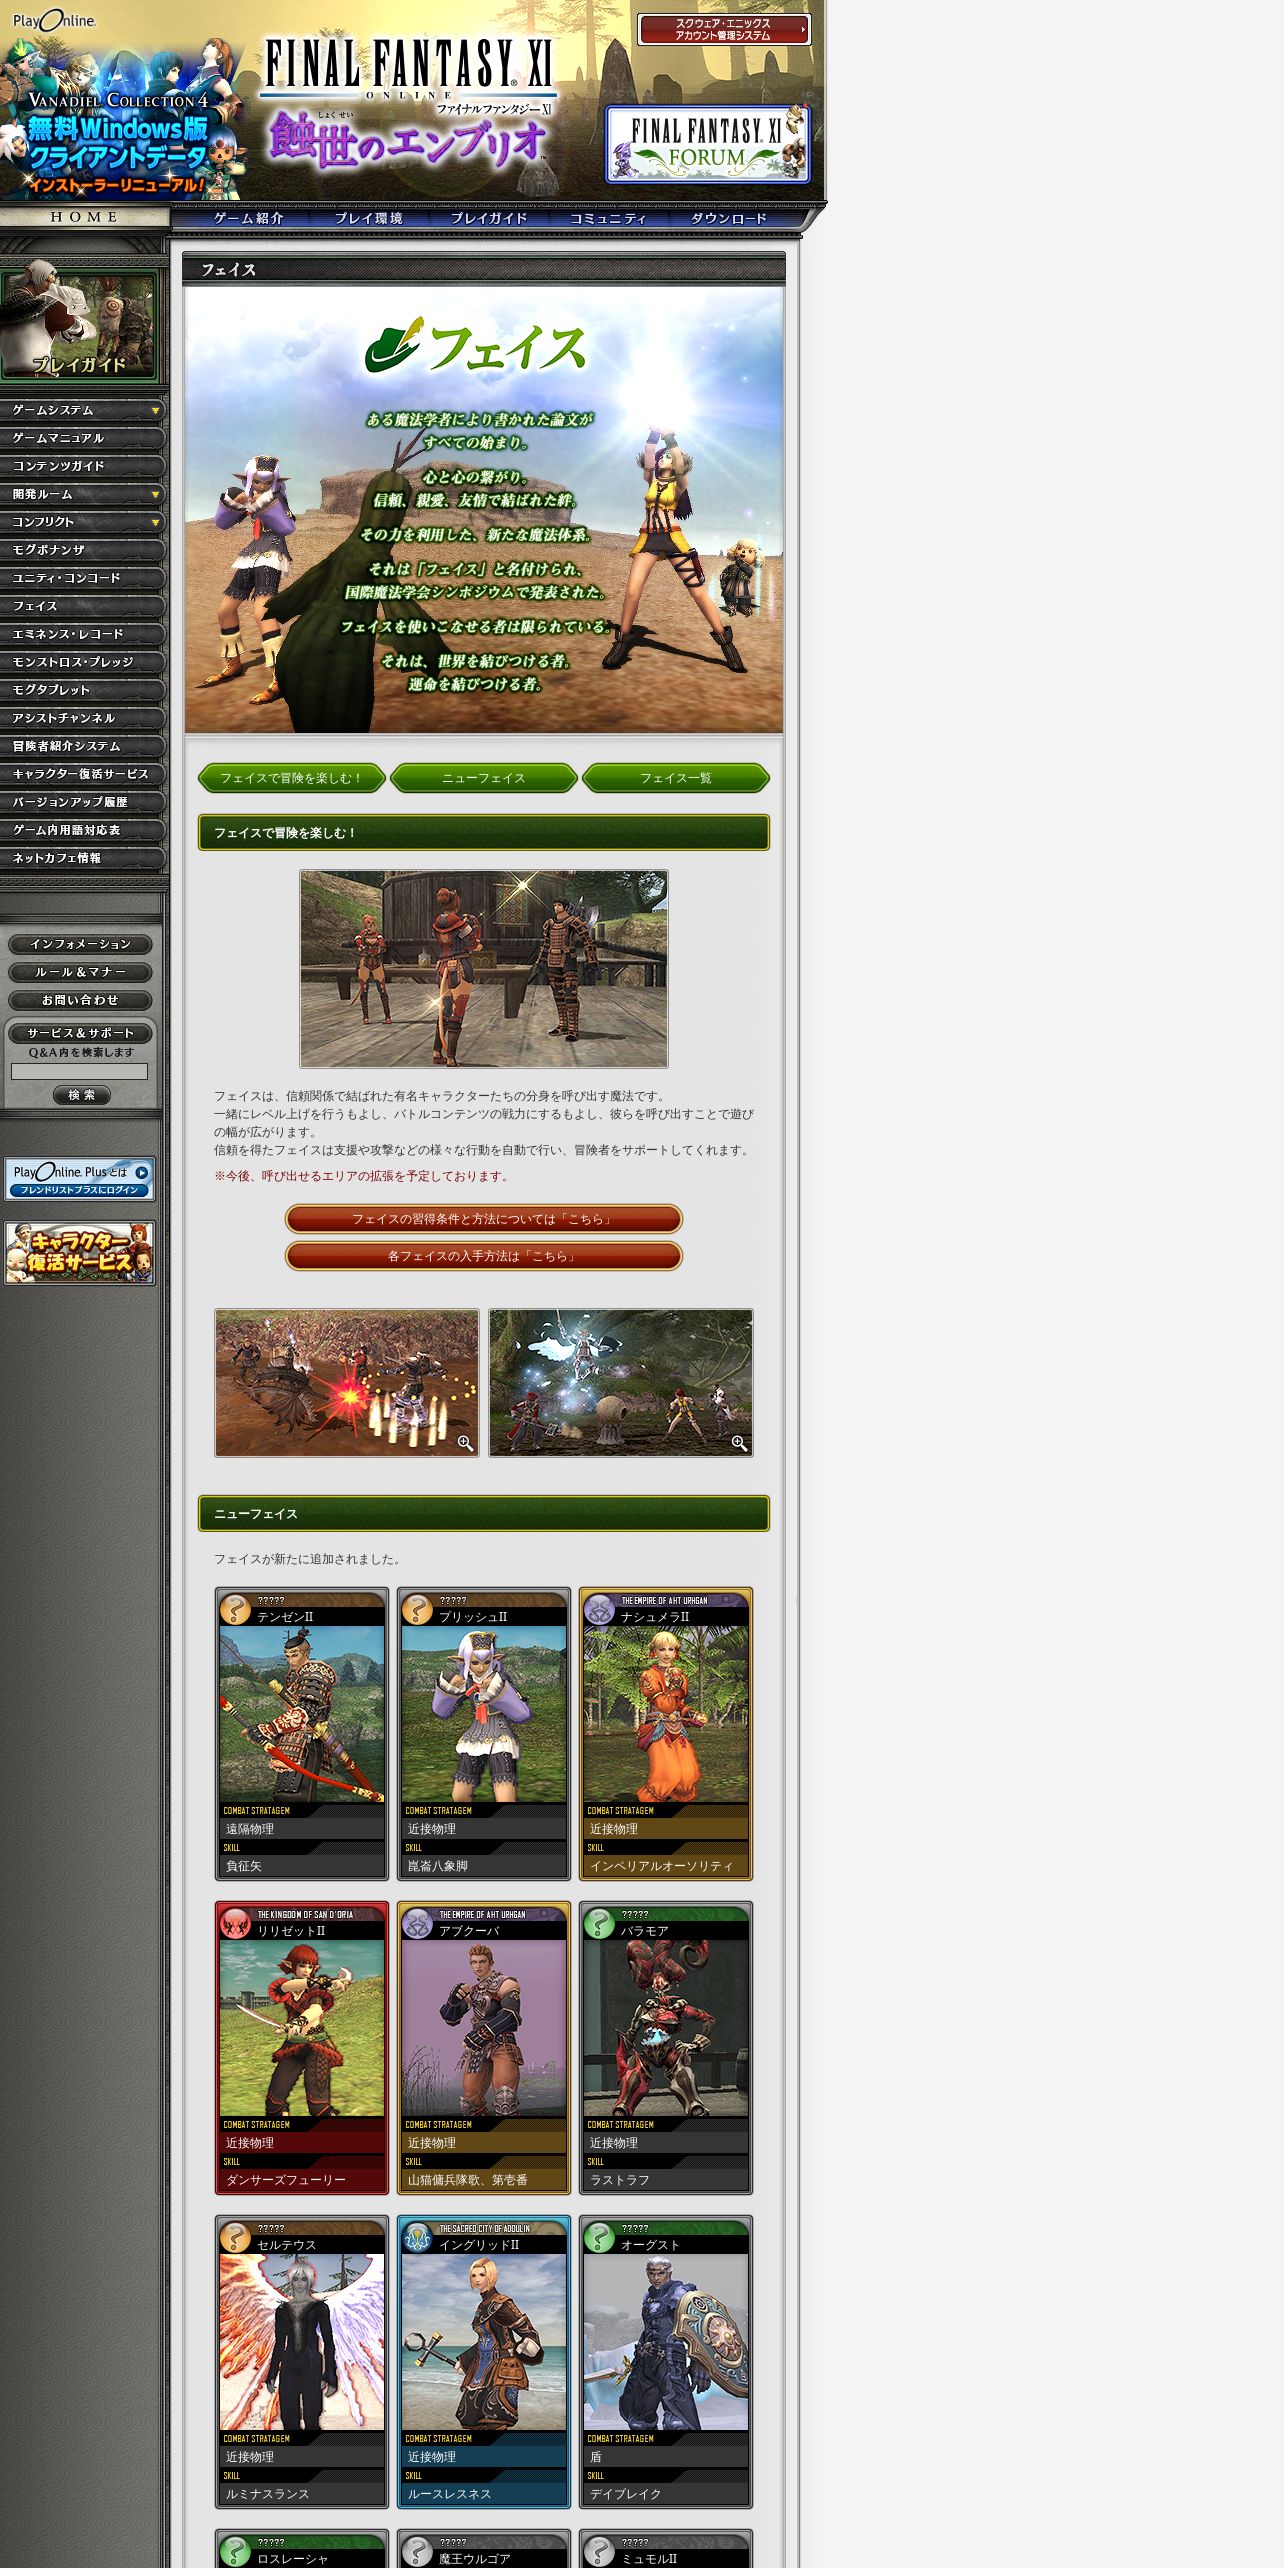Viewport: 1284px width, 2568px height.
Task: Select the バラモア trust card
Action: pos(666,2048)
